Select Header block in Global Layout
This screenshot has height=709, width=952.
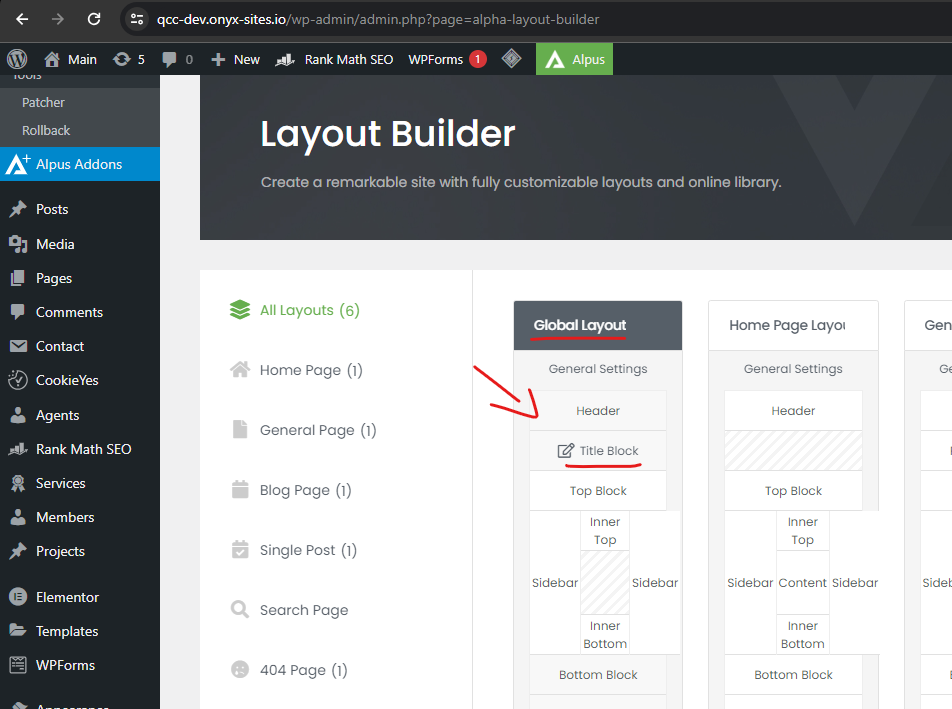point(598,411)
